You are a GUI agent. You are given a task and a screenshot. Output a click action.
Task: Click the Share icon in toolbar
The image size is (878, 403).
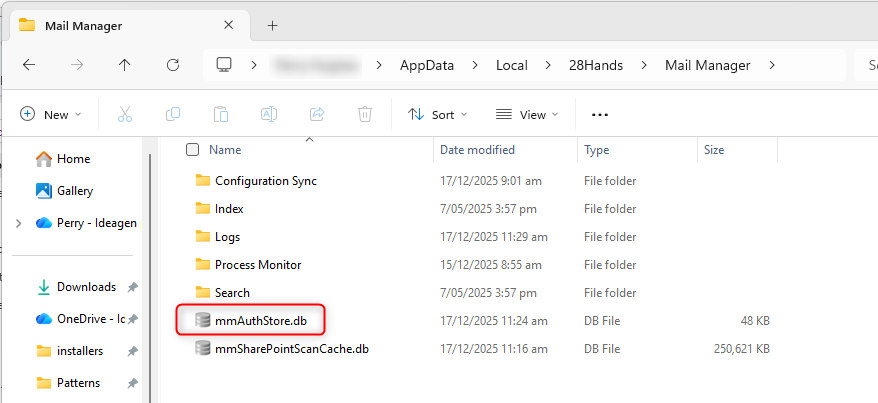[317, 114]
